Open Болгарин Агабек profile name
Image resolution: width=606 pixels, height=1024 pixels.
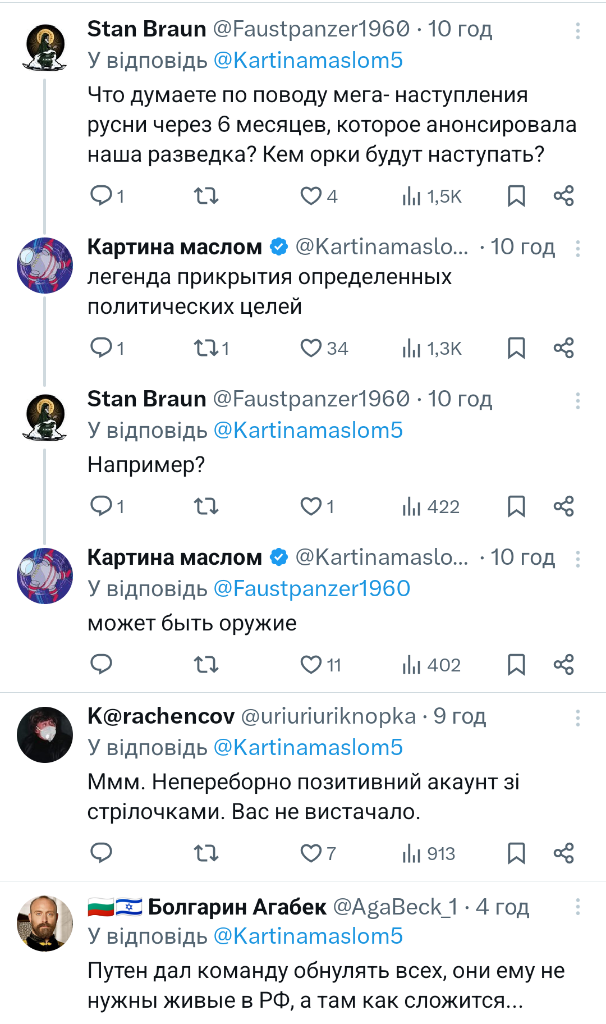237,907
